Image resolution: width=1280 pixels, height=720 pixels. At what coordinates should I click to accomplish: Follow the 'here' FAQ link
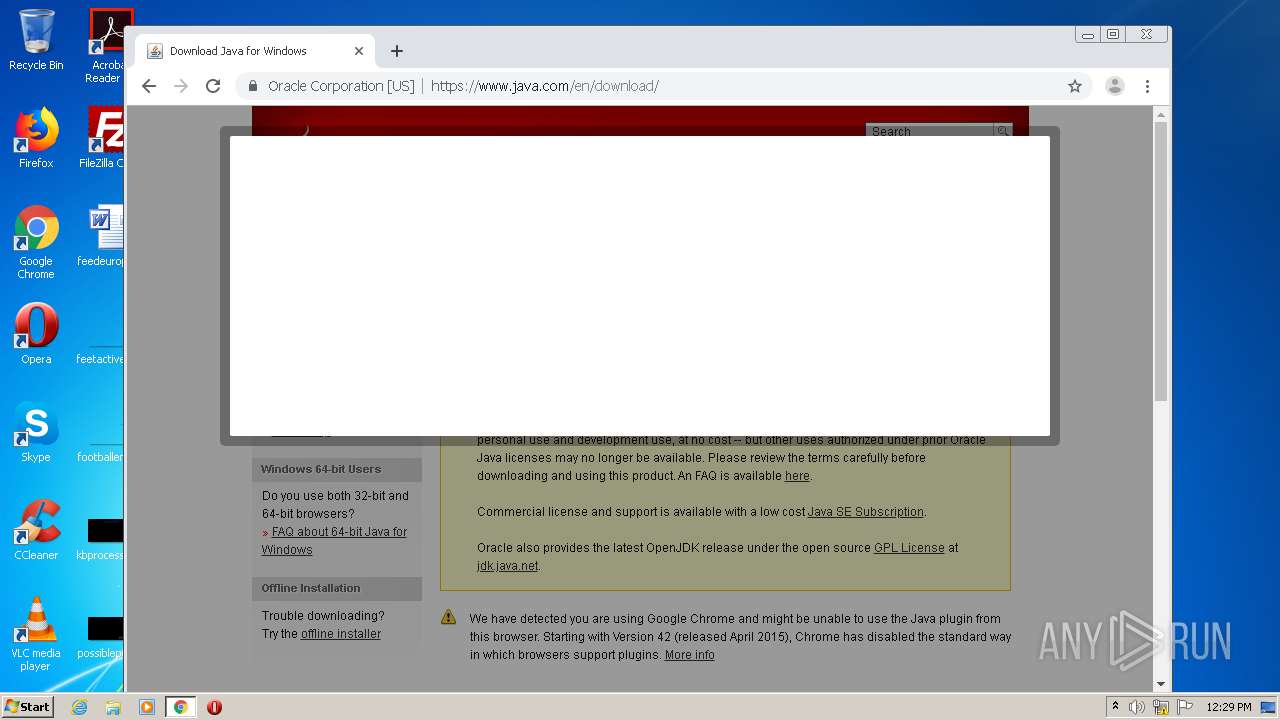tap(797, 476)
